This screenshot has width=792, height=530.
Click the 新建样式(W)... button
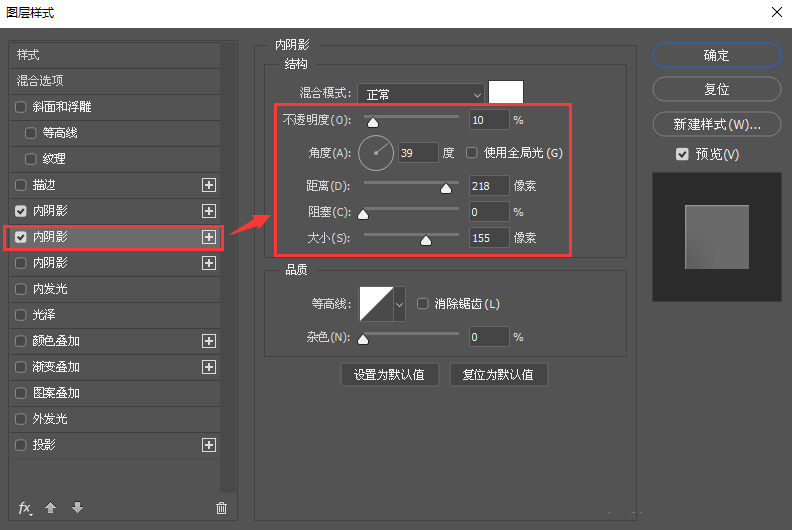717,124
